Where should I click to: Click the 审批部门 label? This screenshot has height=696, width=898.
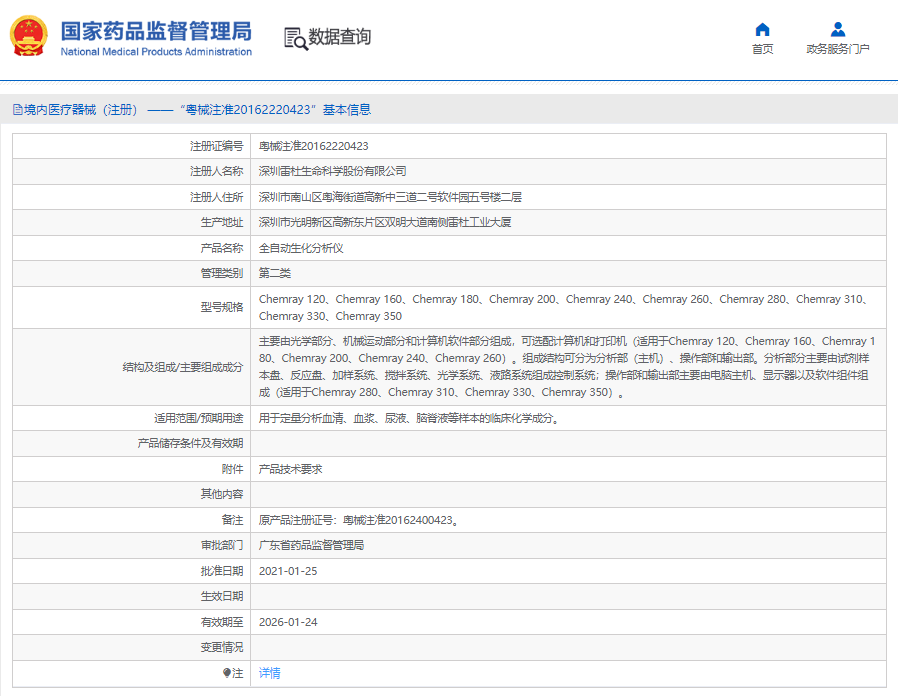[x=222, y=545]
